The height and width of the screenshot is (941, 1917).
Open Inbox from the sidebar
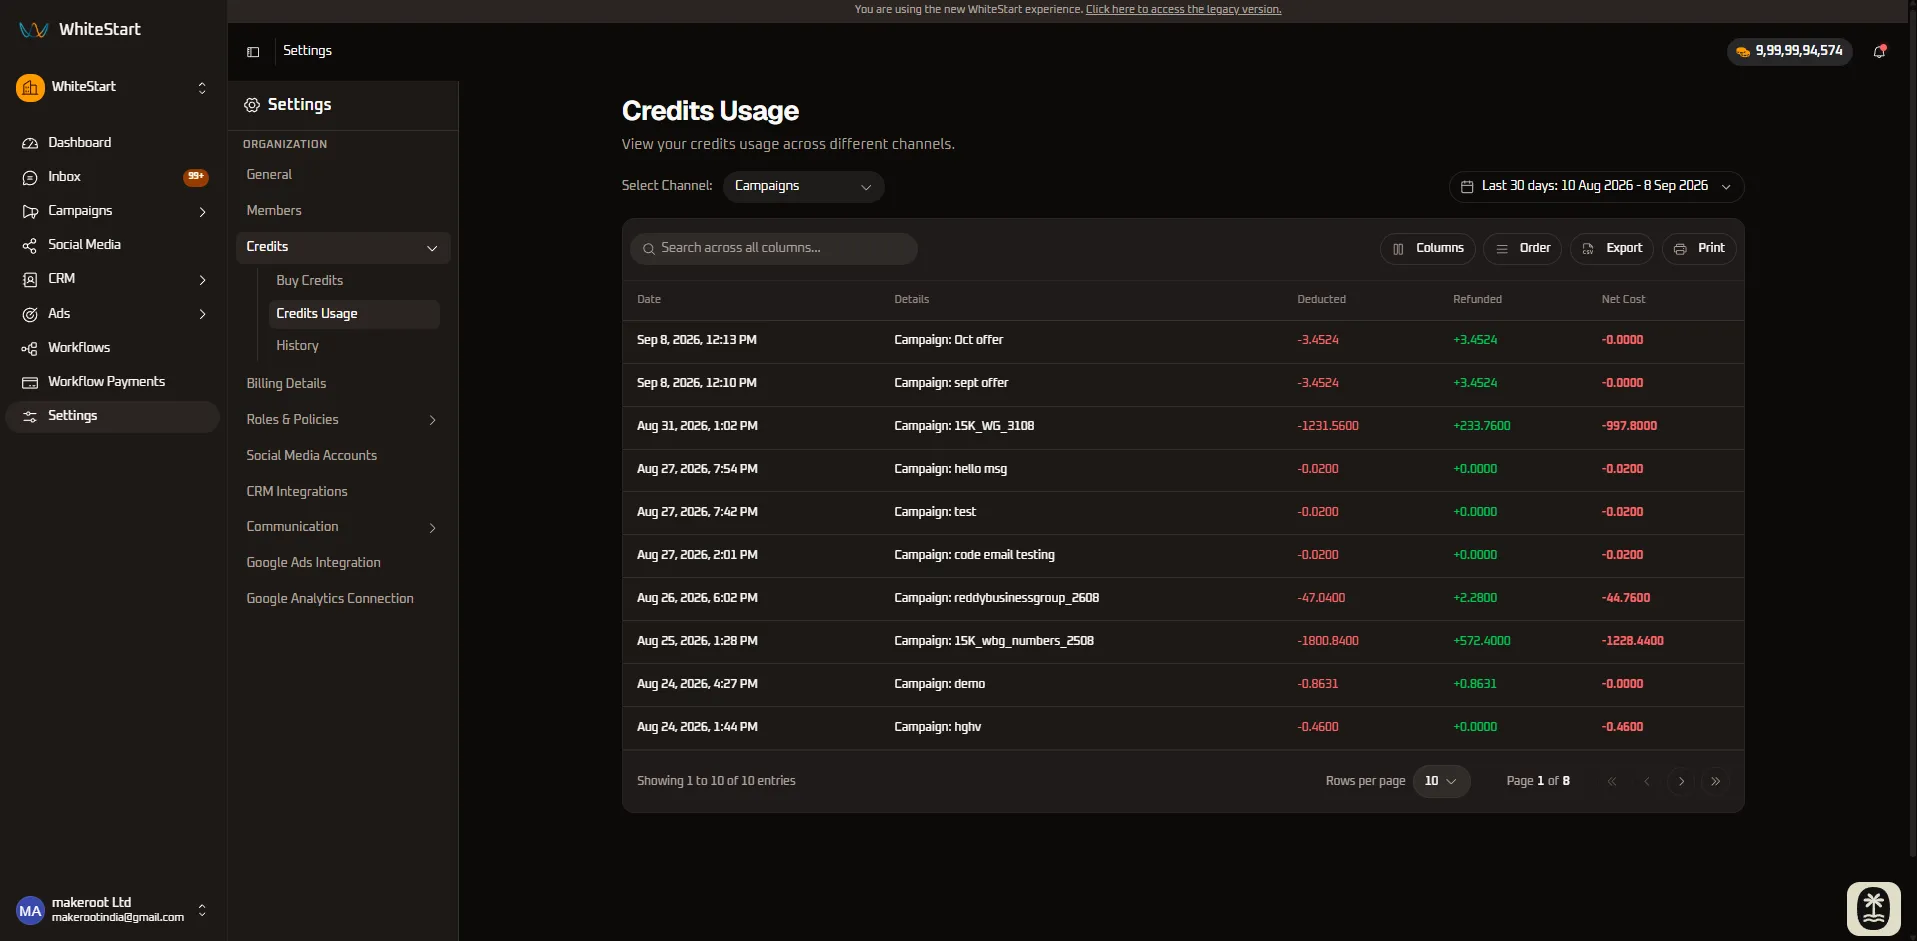pos(112,177)
